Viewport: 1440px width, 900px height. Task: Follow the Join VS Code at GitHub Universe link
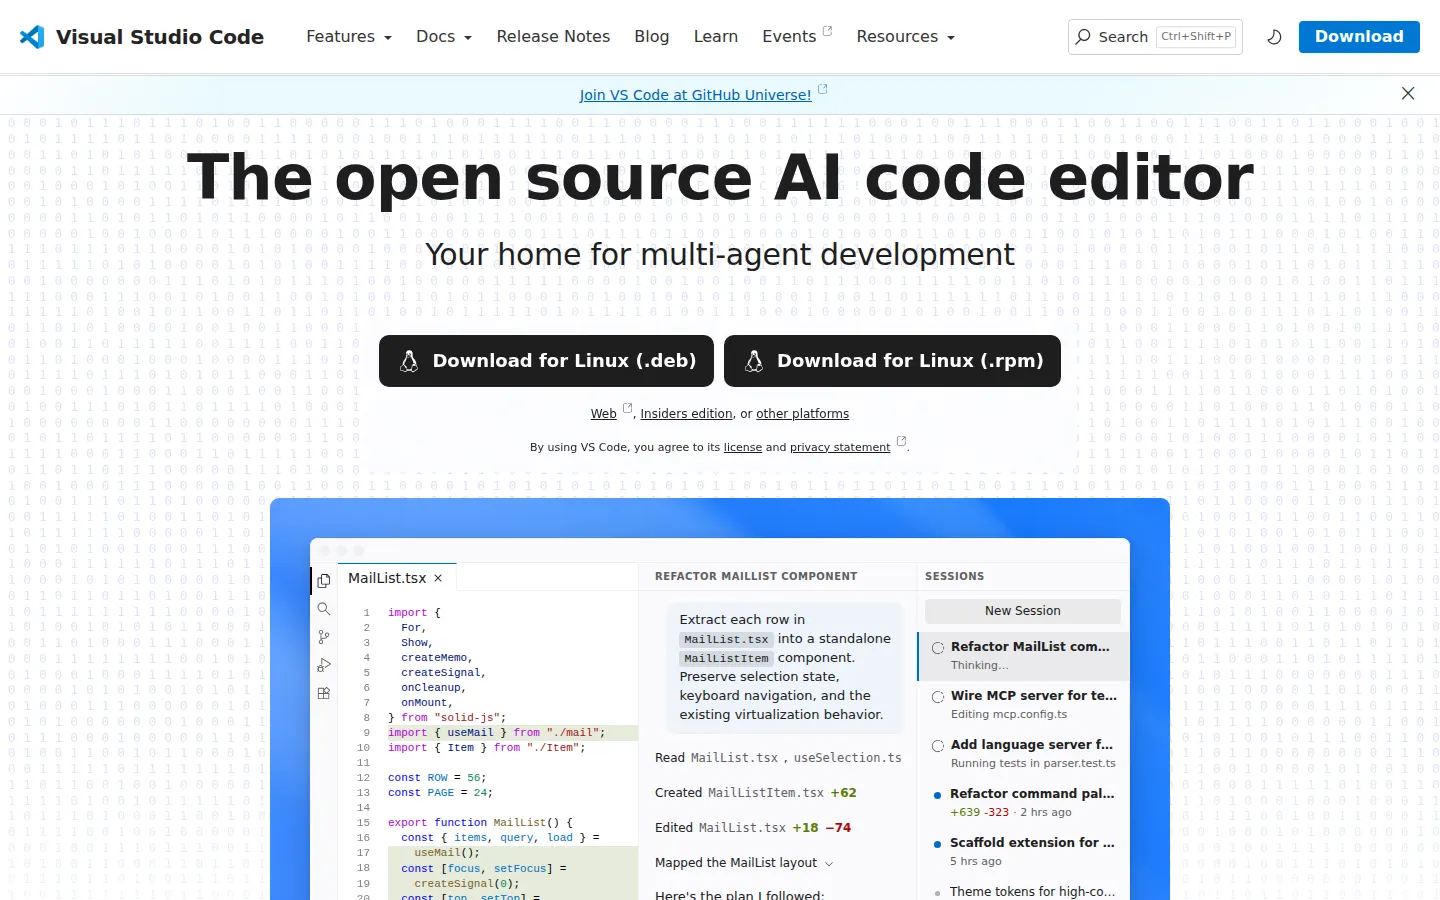tap(695, 95)
